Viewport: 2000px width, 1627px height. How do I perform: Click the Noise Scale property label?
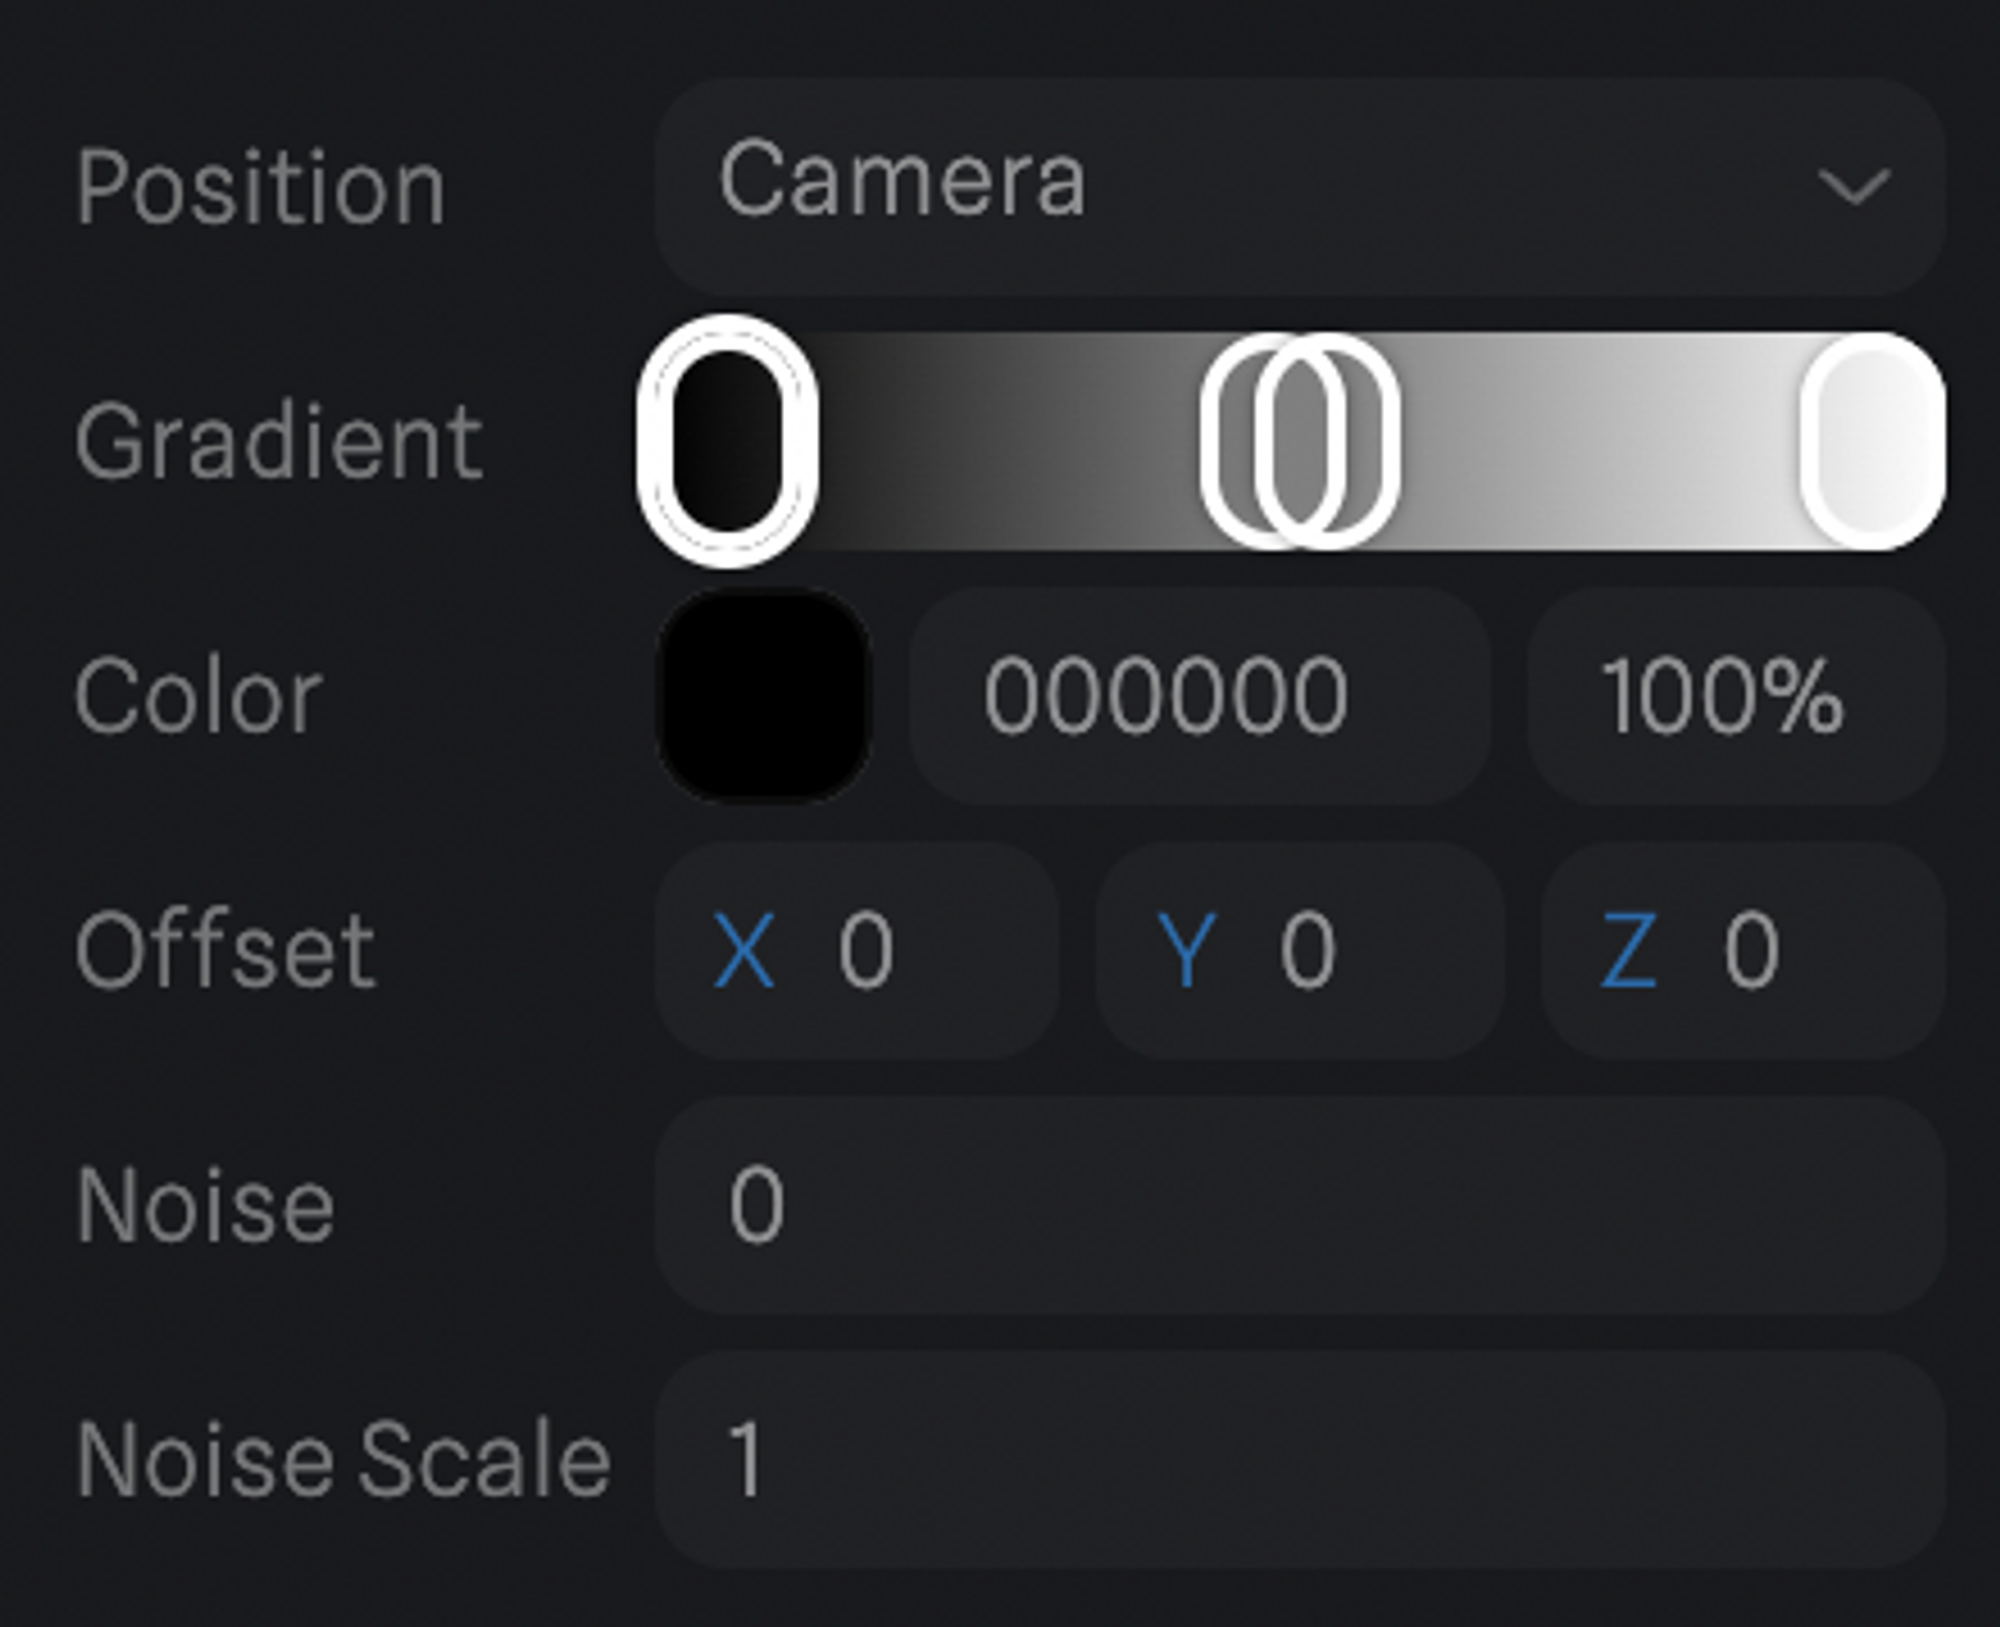click(x=343, y=1460)
